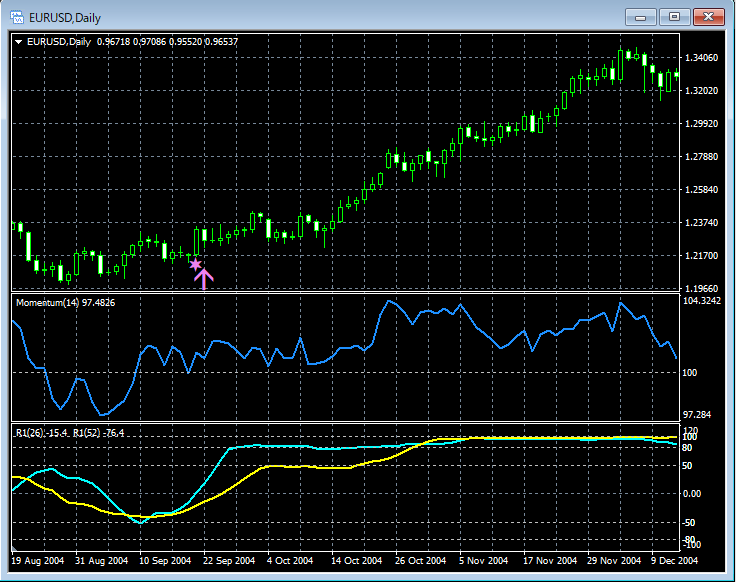Select the pink star marker on chart
Image resolution: width=737 pixels, height=582 pixels.
click(195, 264)
